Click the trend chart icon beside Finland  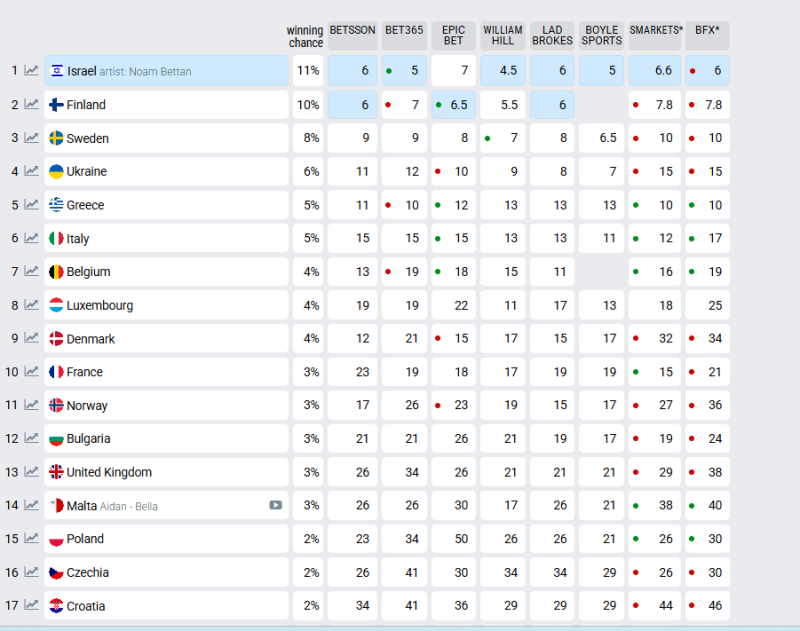click(x=32, y=105)
